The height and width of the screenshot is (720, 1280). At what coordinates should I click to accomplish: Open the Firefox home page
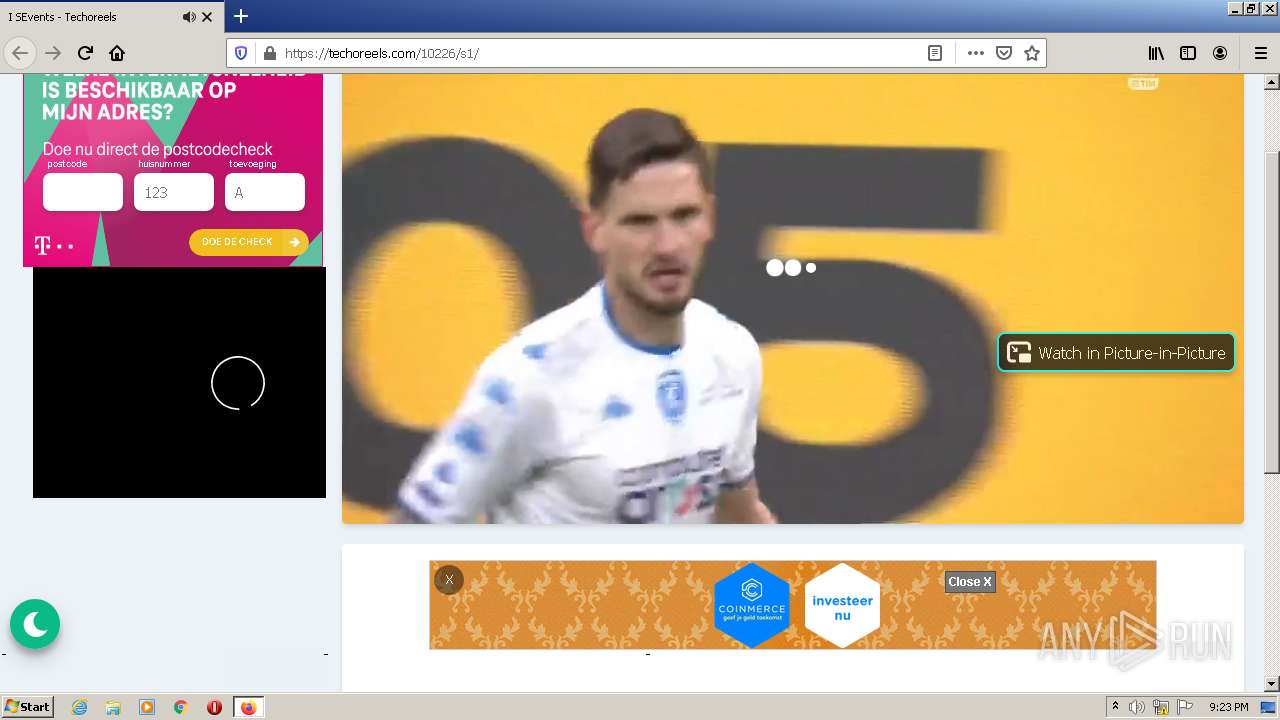pos(117,53)
